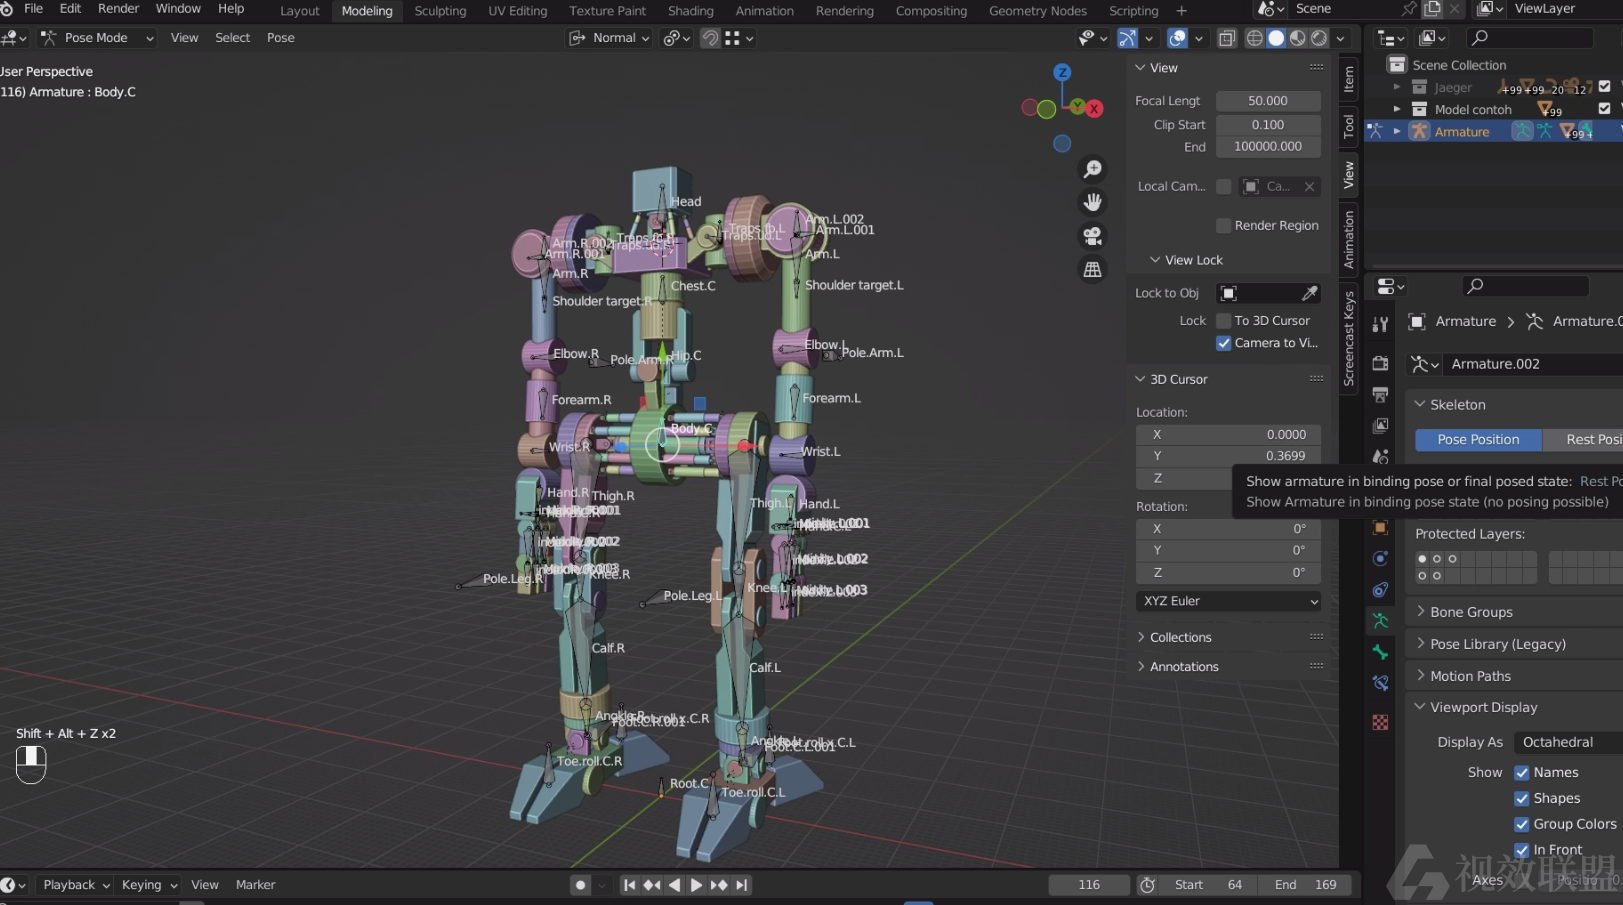Open the timeline Keying popover
This screenshot has width=1623, height=905.
149,885
